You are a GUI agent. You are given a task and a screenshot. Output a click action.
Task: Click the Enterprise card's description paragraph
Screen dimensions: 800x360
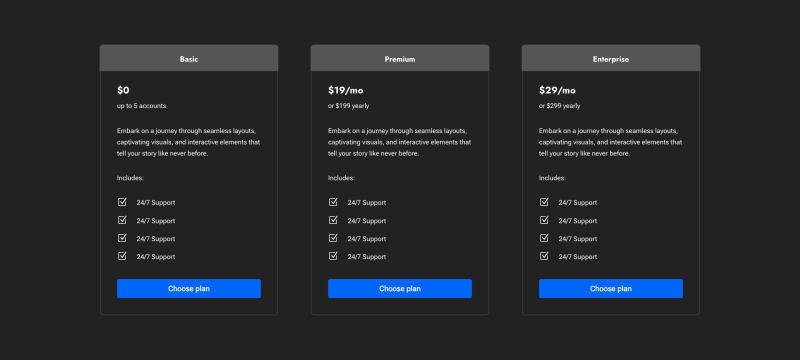pyautogui.click(x=610, y=142)
